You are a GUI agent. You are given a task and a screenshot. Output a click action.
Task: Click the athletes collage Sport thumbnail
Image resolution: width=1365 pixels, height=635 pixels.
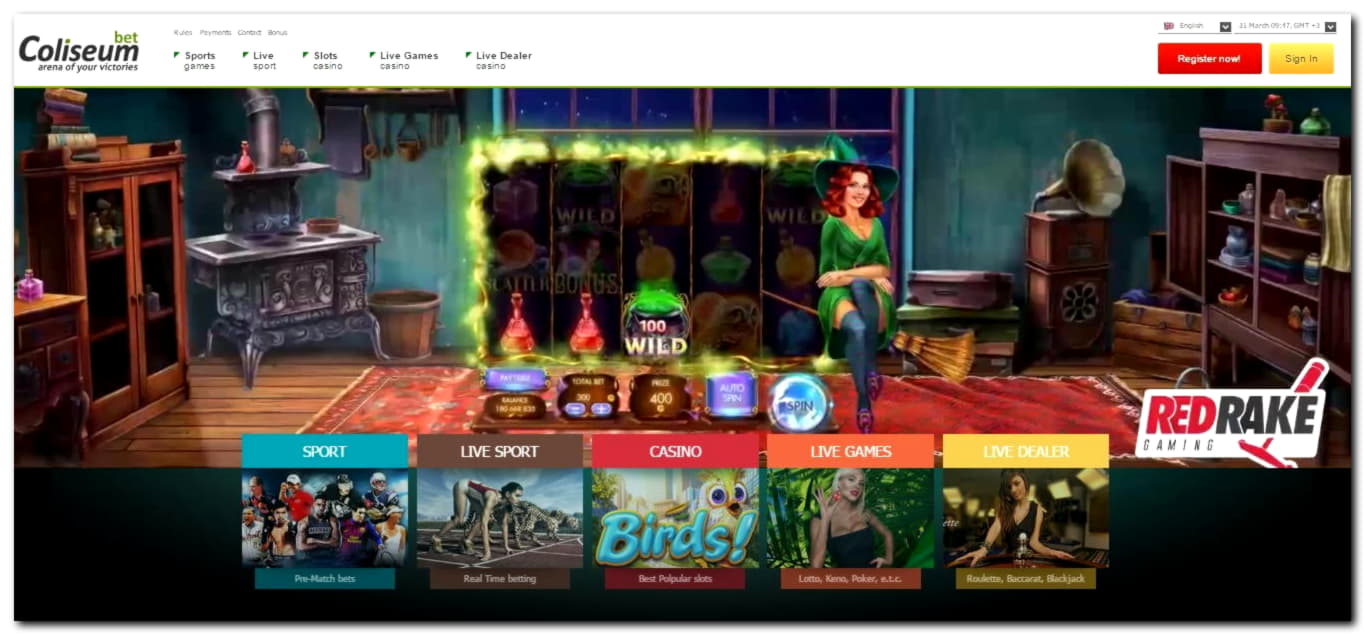(x=324, y=518)
